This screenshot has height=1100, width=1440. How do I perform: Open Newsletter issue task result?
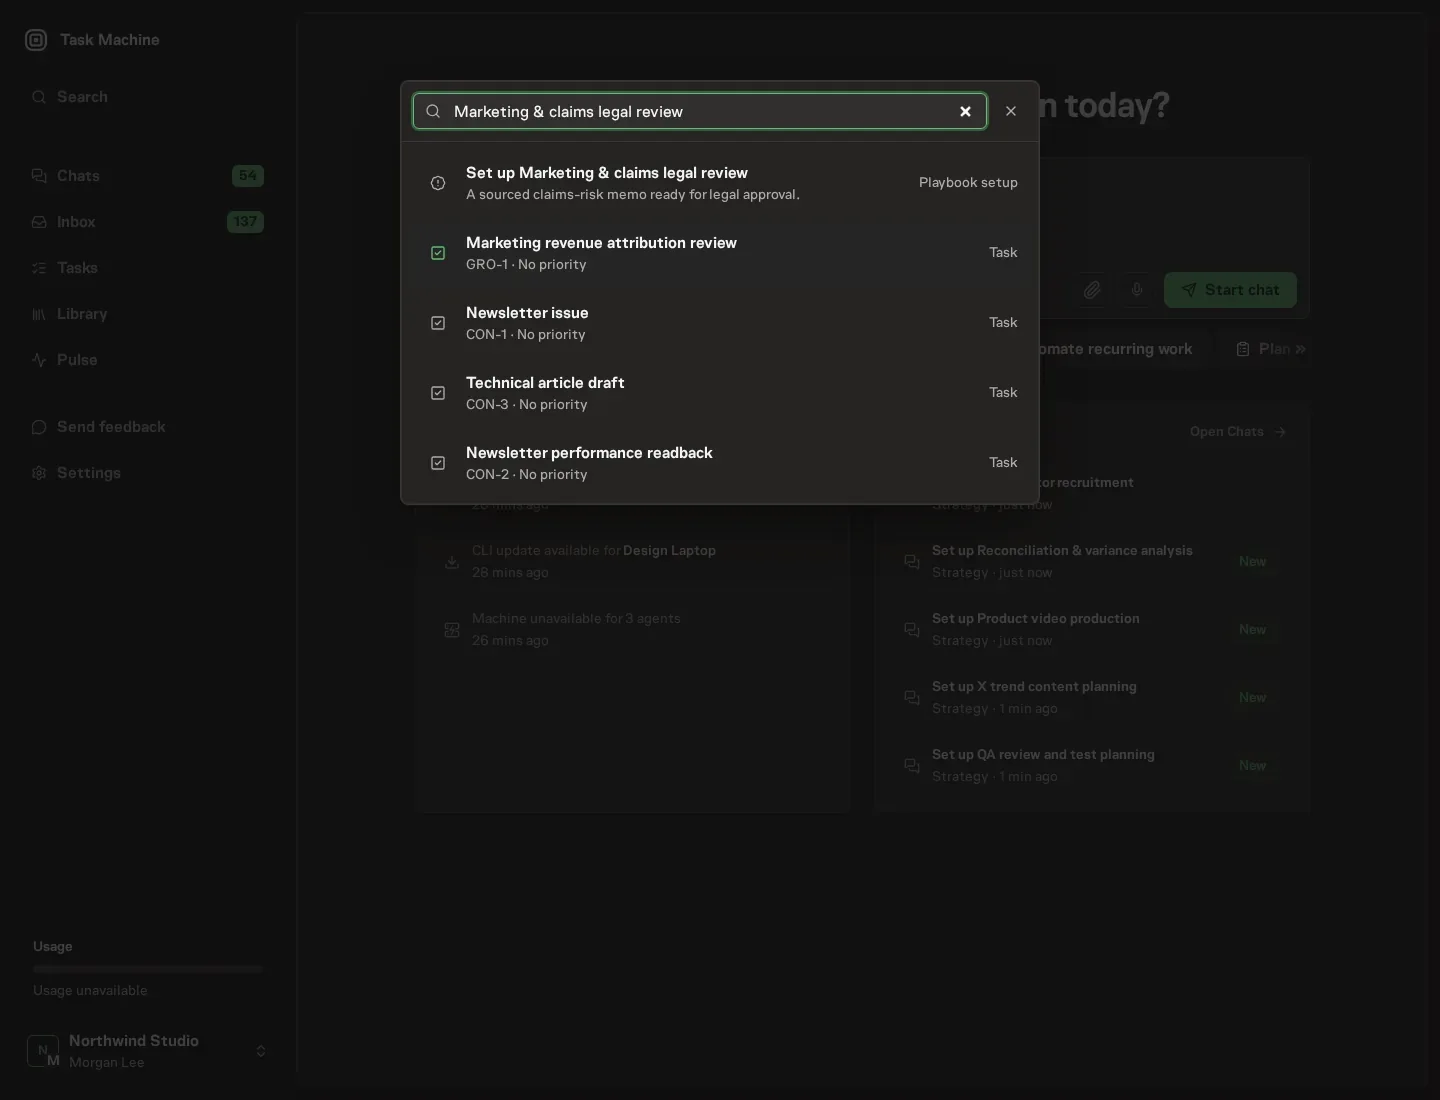point(720,323)
